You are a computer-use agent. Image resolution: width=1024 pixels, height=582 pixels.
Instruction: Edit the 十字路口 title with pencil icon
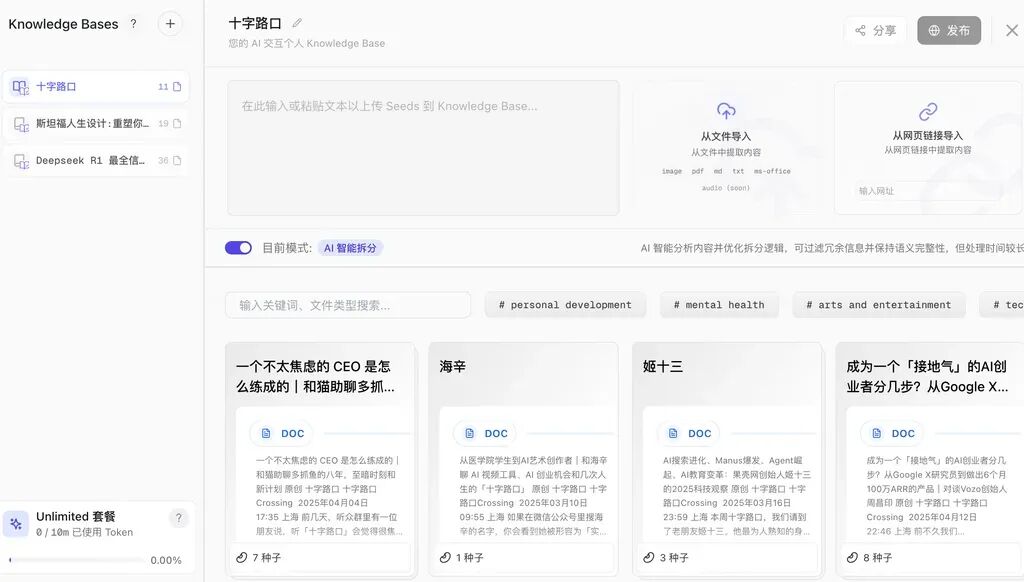pos(296,24)
